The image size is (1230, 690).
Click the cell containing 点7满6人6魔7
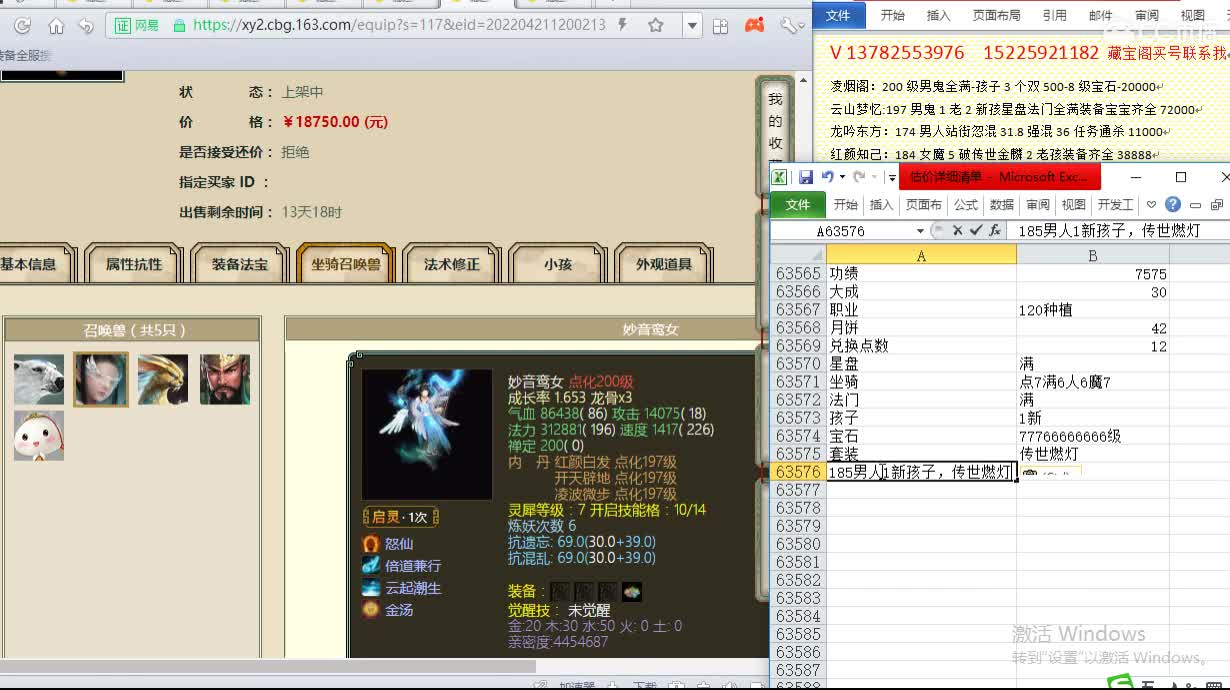1092,382
